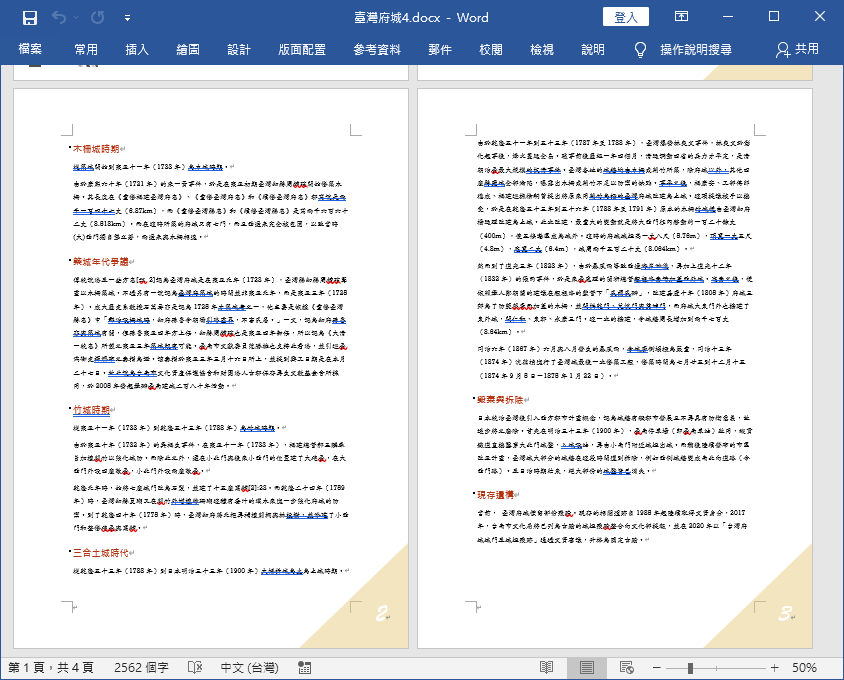Click the 築城年代爭議 heading
Image resolution: width=844 pixels, height=680 pixels.
(x=101, y=262)
